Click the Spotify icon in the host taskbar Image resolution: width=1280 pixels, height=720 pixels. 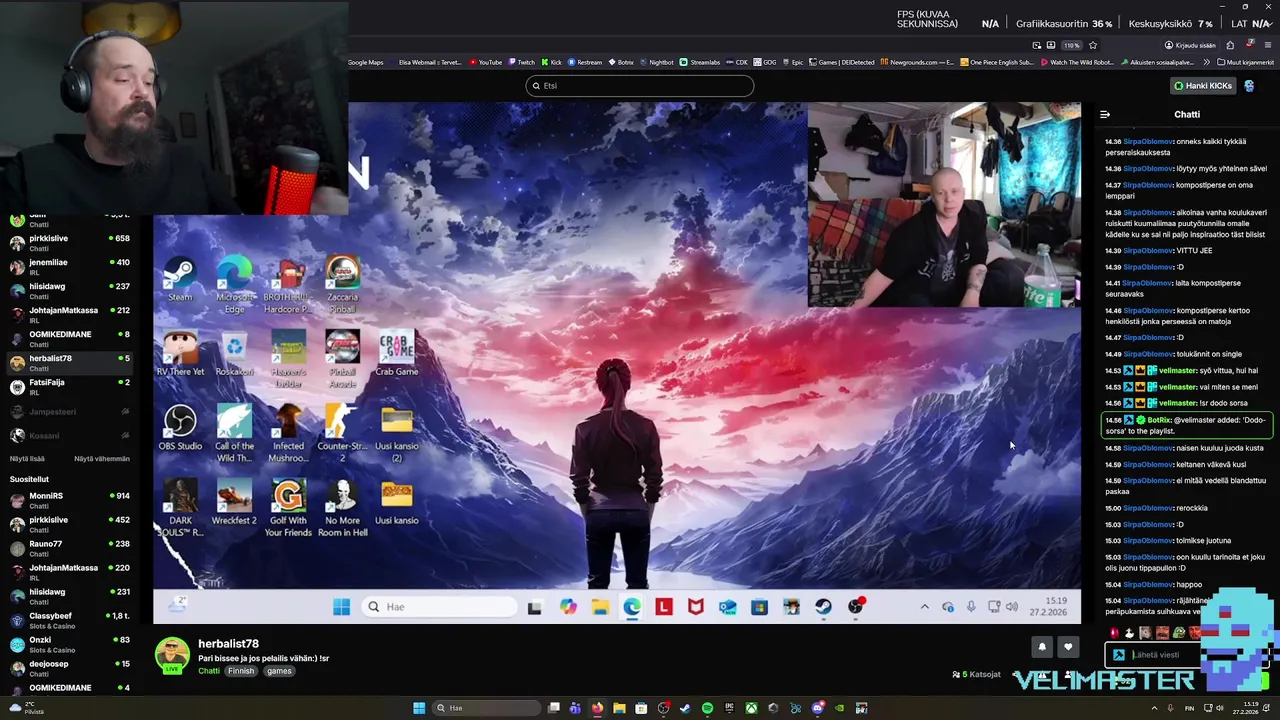[707, 708]
